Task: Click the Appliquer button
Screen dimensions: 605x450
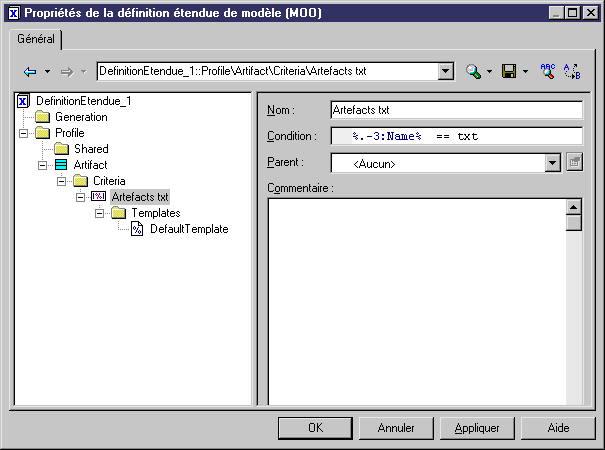Action: click(x=477, y=427)
